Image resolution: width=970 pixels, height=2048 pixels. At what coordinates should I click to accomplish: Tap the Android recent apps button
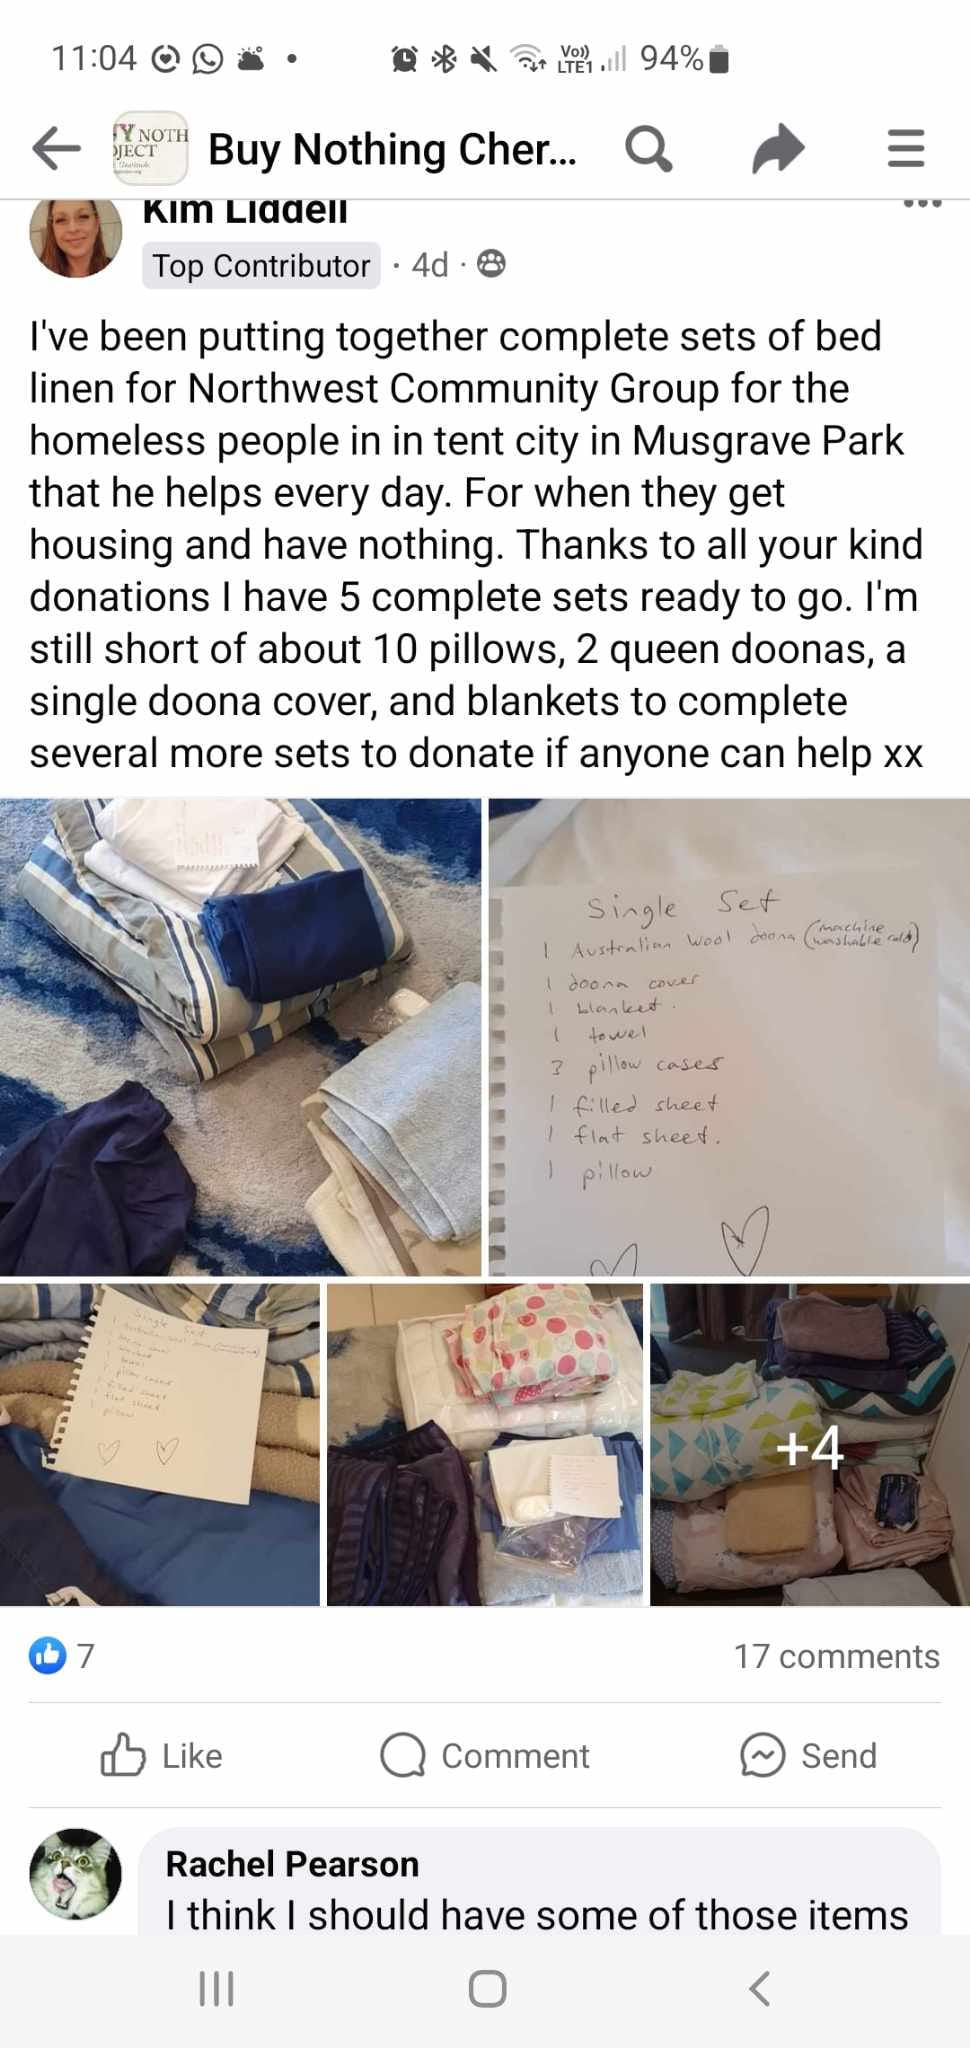[x=216, y=1989]
